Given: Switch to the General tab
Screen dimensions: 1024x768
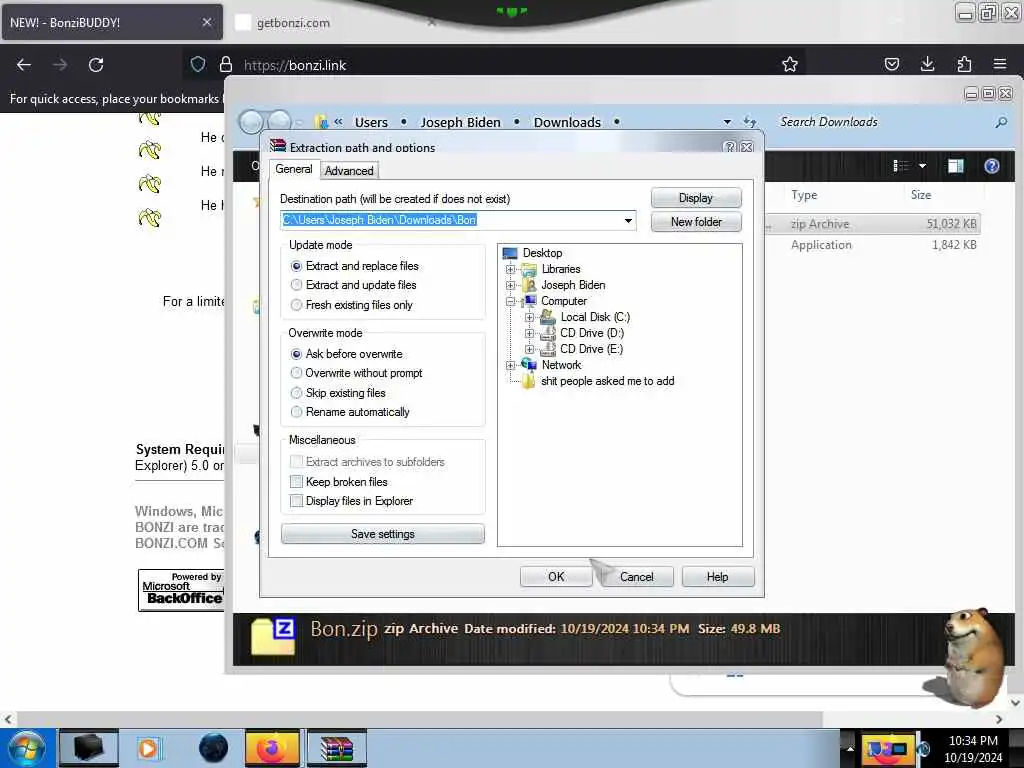Looking at the screenshot, I should pyautogui.click(x=294, y=169).
